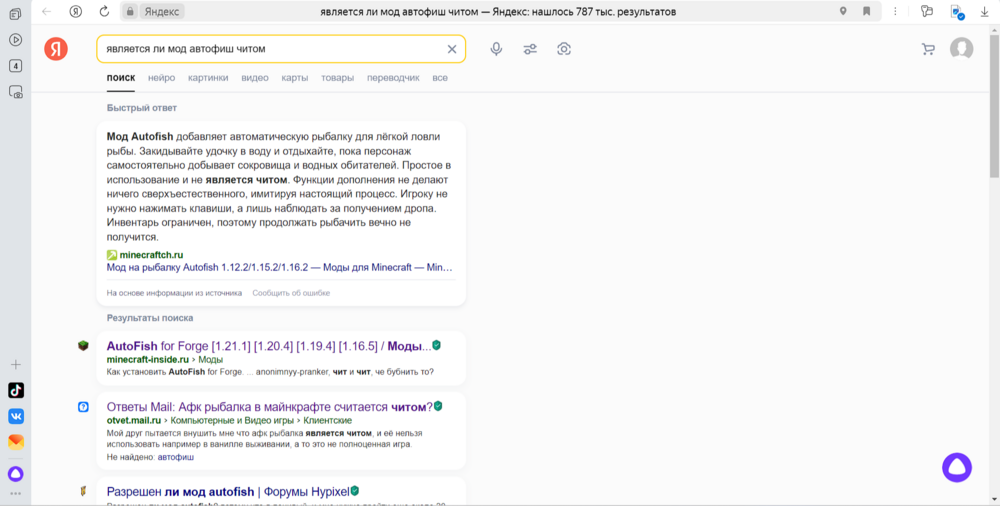Click the green shield badge on Hypixel result

click(355, 491)
